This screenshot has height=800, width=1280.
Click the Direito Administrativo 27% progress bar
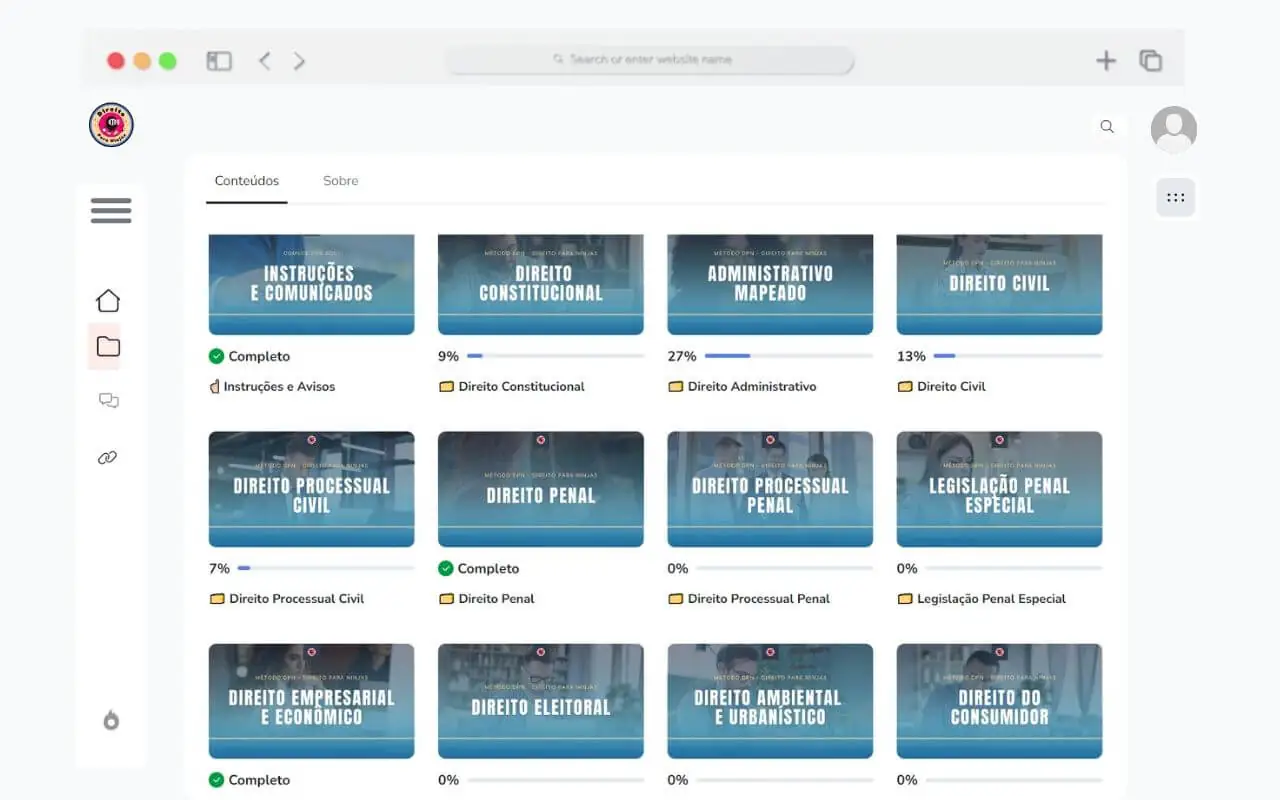tap(789, 356)
